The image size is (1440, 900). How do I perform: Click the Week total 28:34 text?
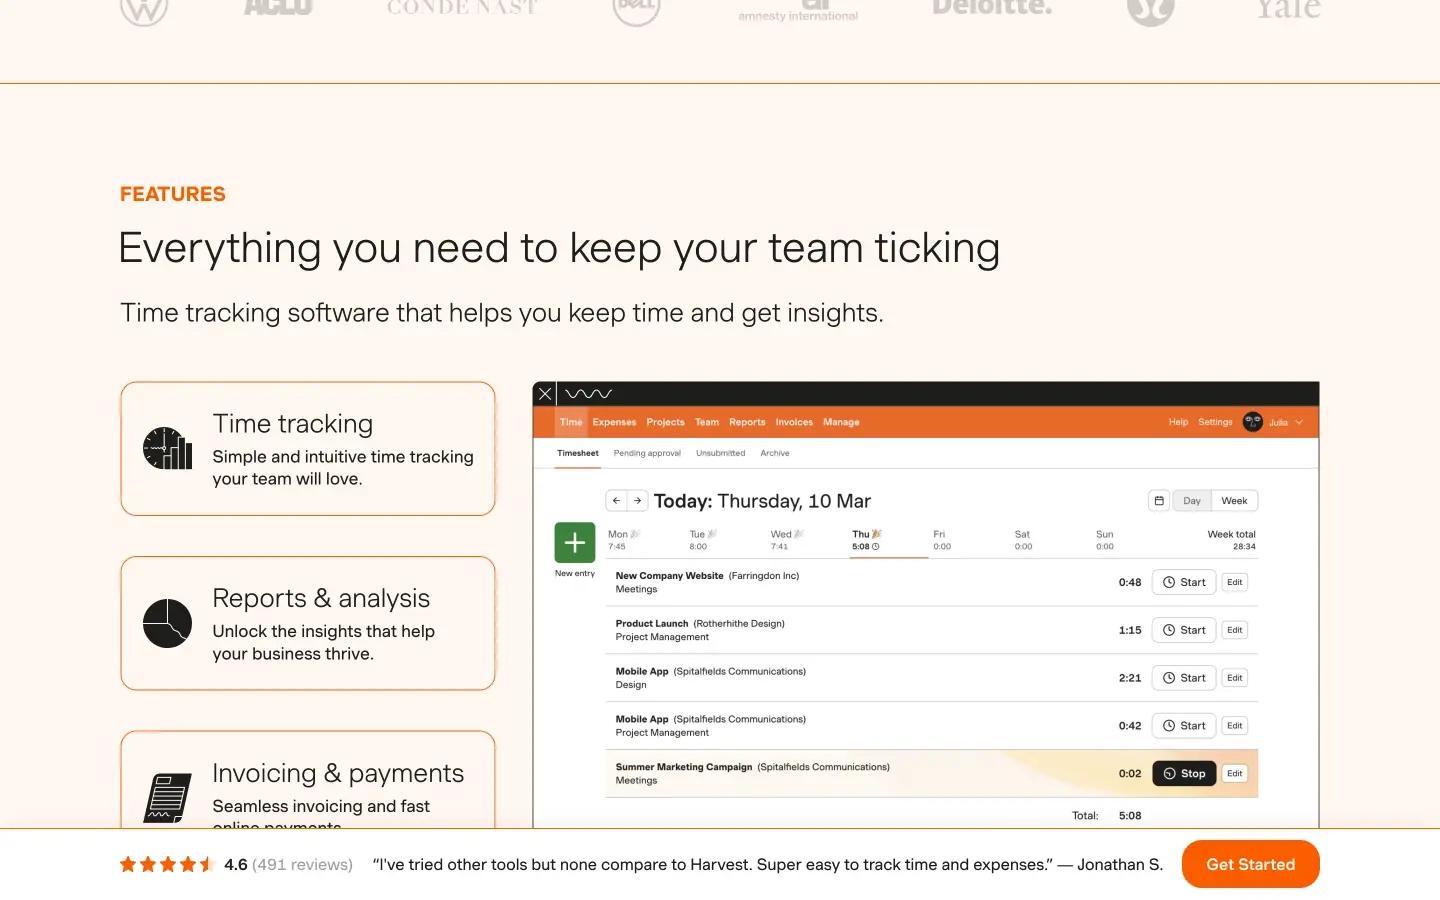click(x=1231, y=540)
